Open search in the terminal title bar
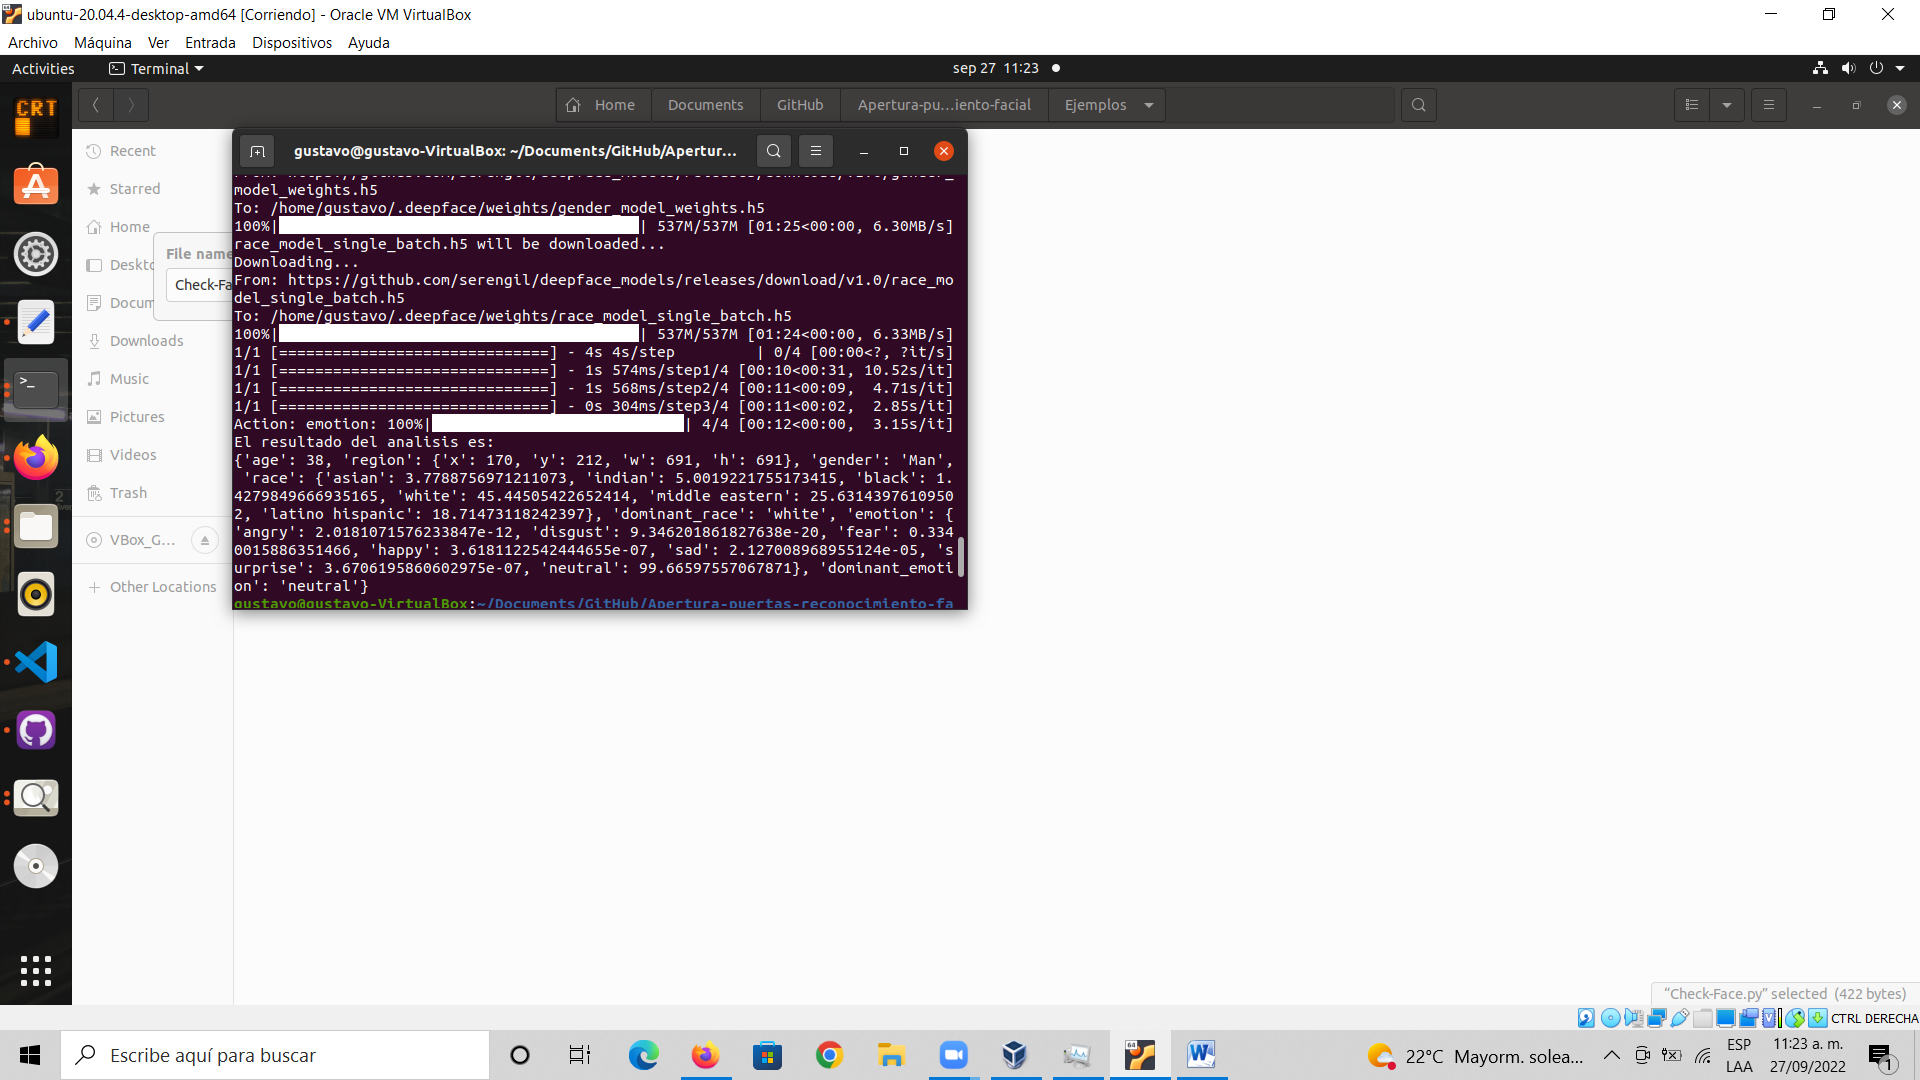Viewport: 1920px width, 1080px height. pos(773,150)
